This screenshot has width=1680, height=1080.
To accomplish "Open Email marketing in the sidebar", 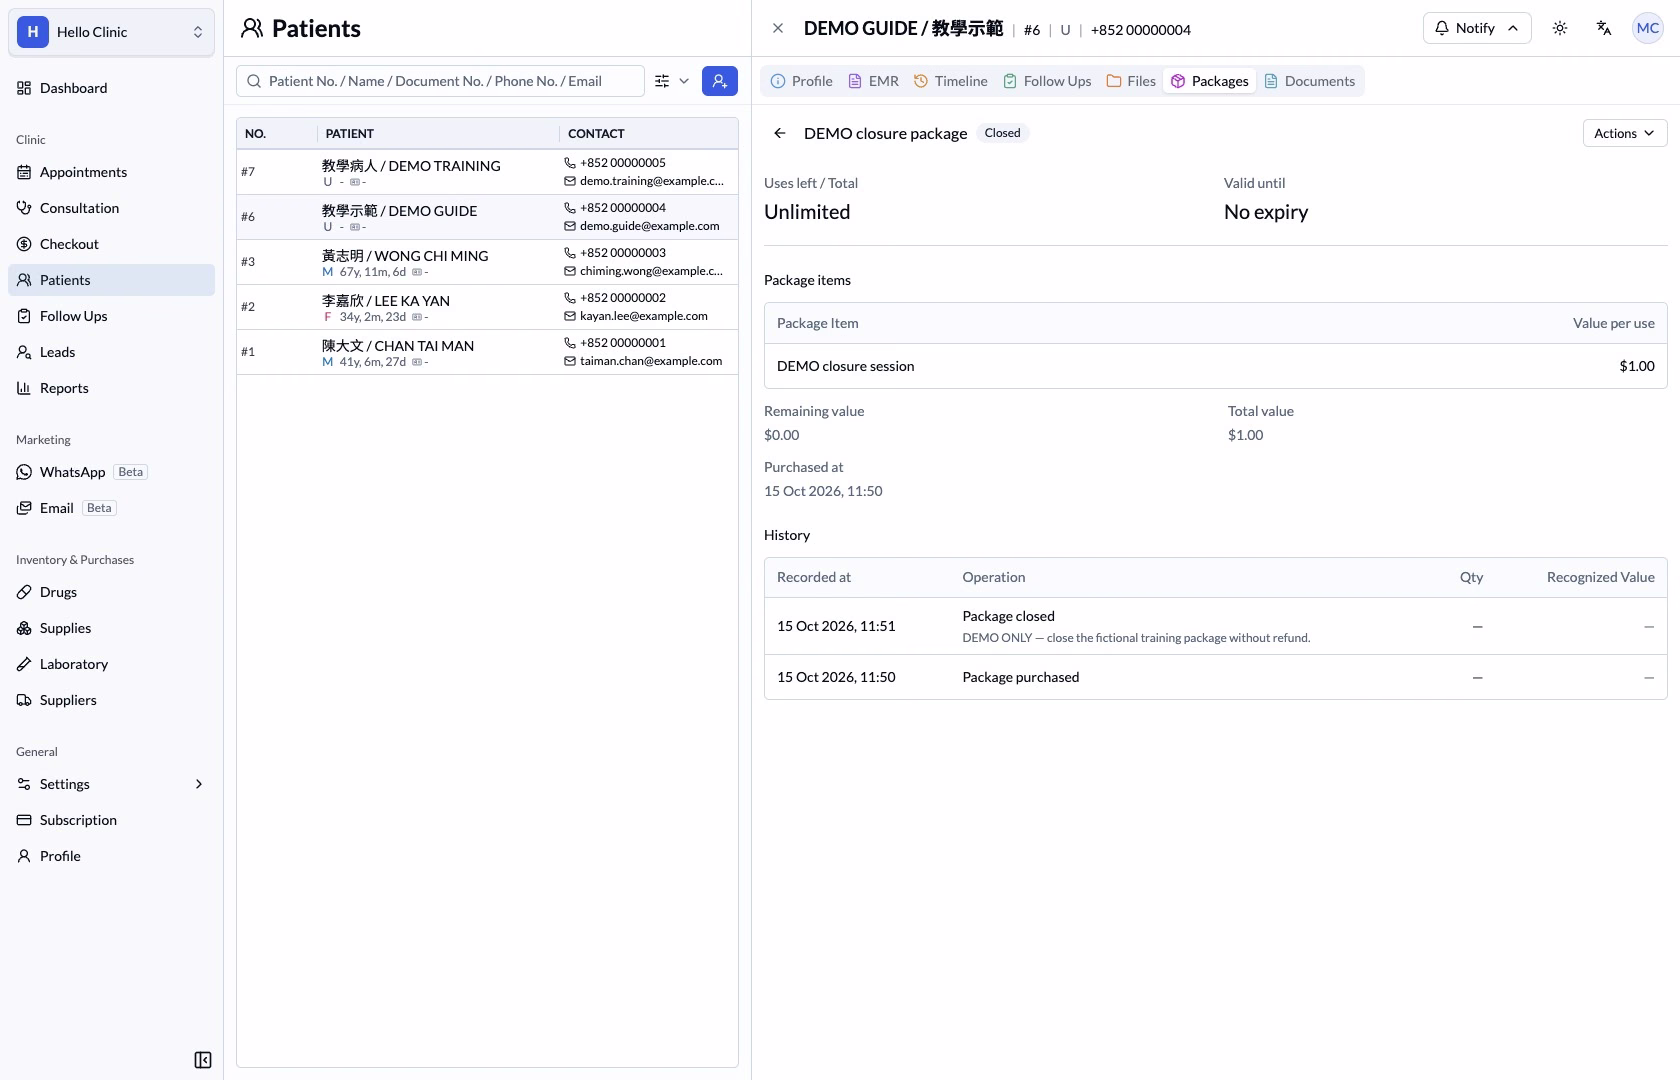I will click(111, 508).
